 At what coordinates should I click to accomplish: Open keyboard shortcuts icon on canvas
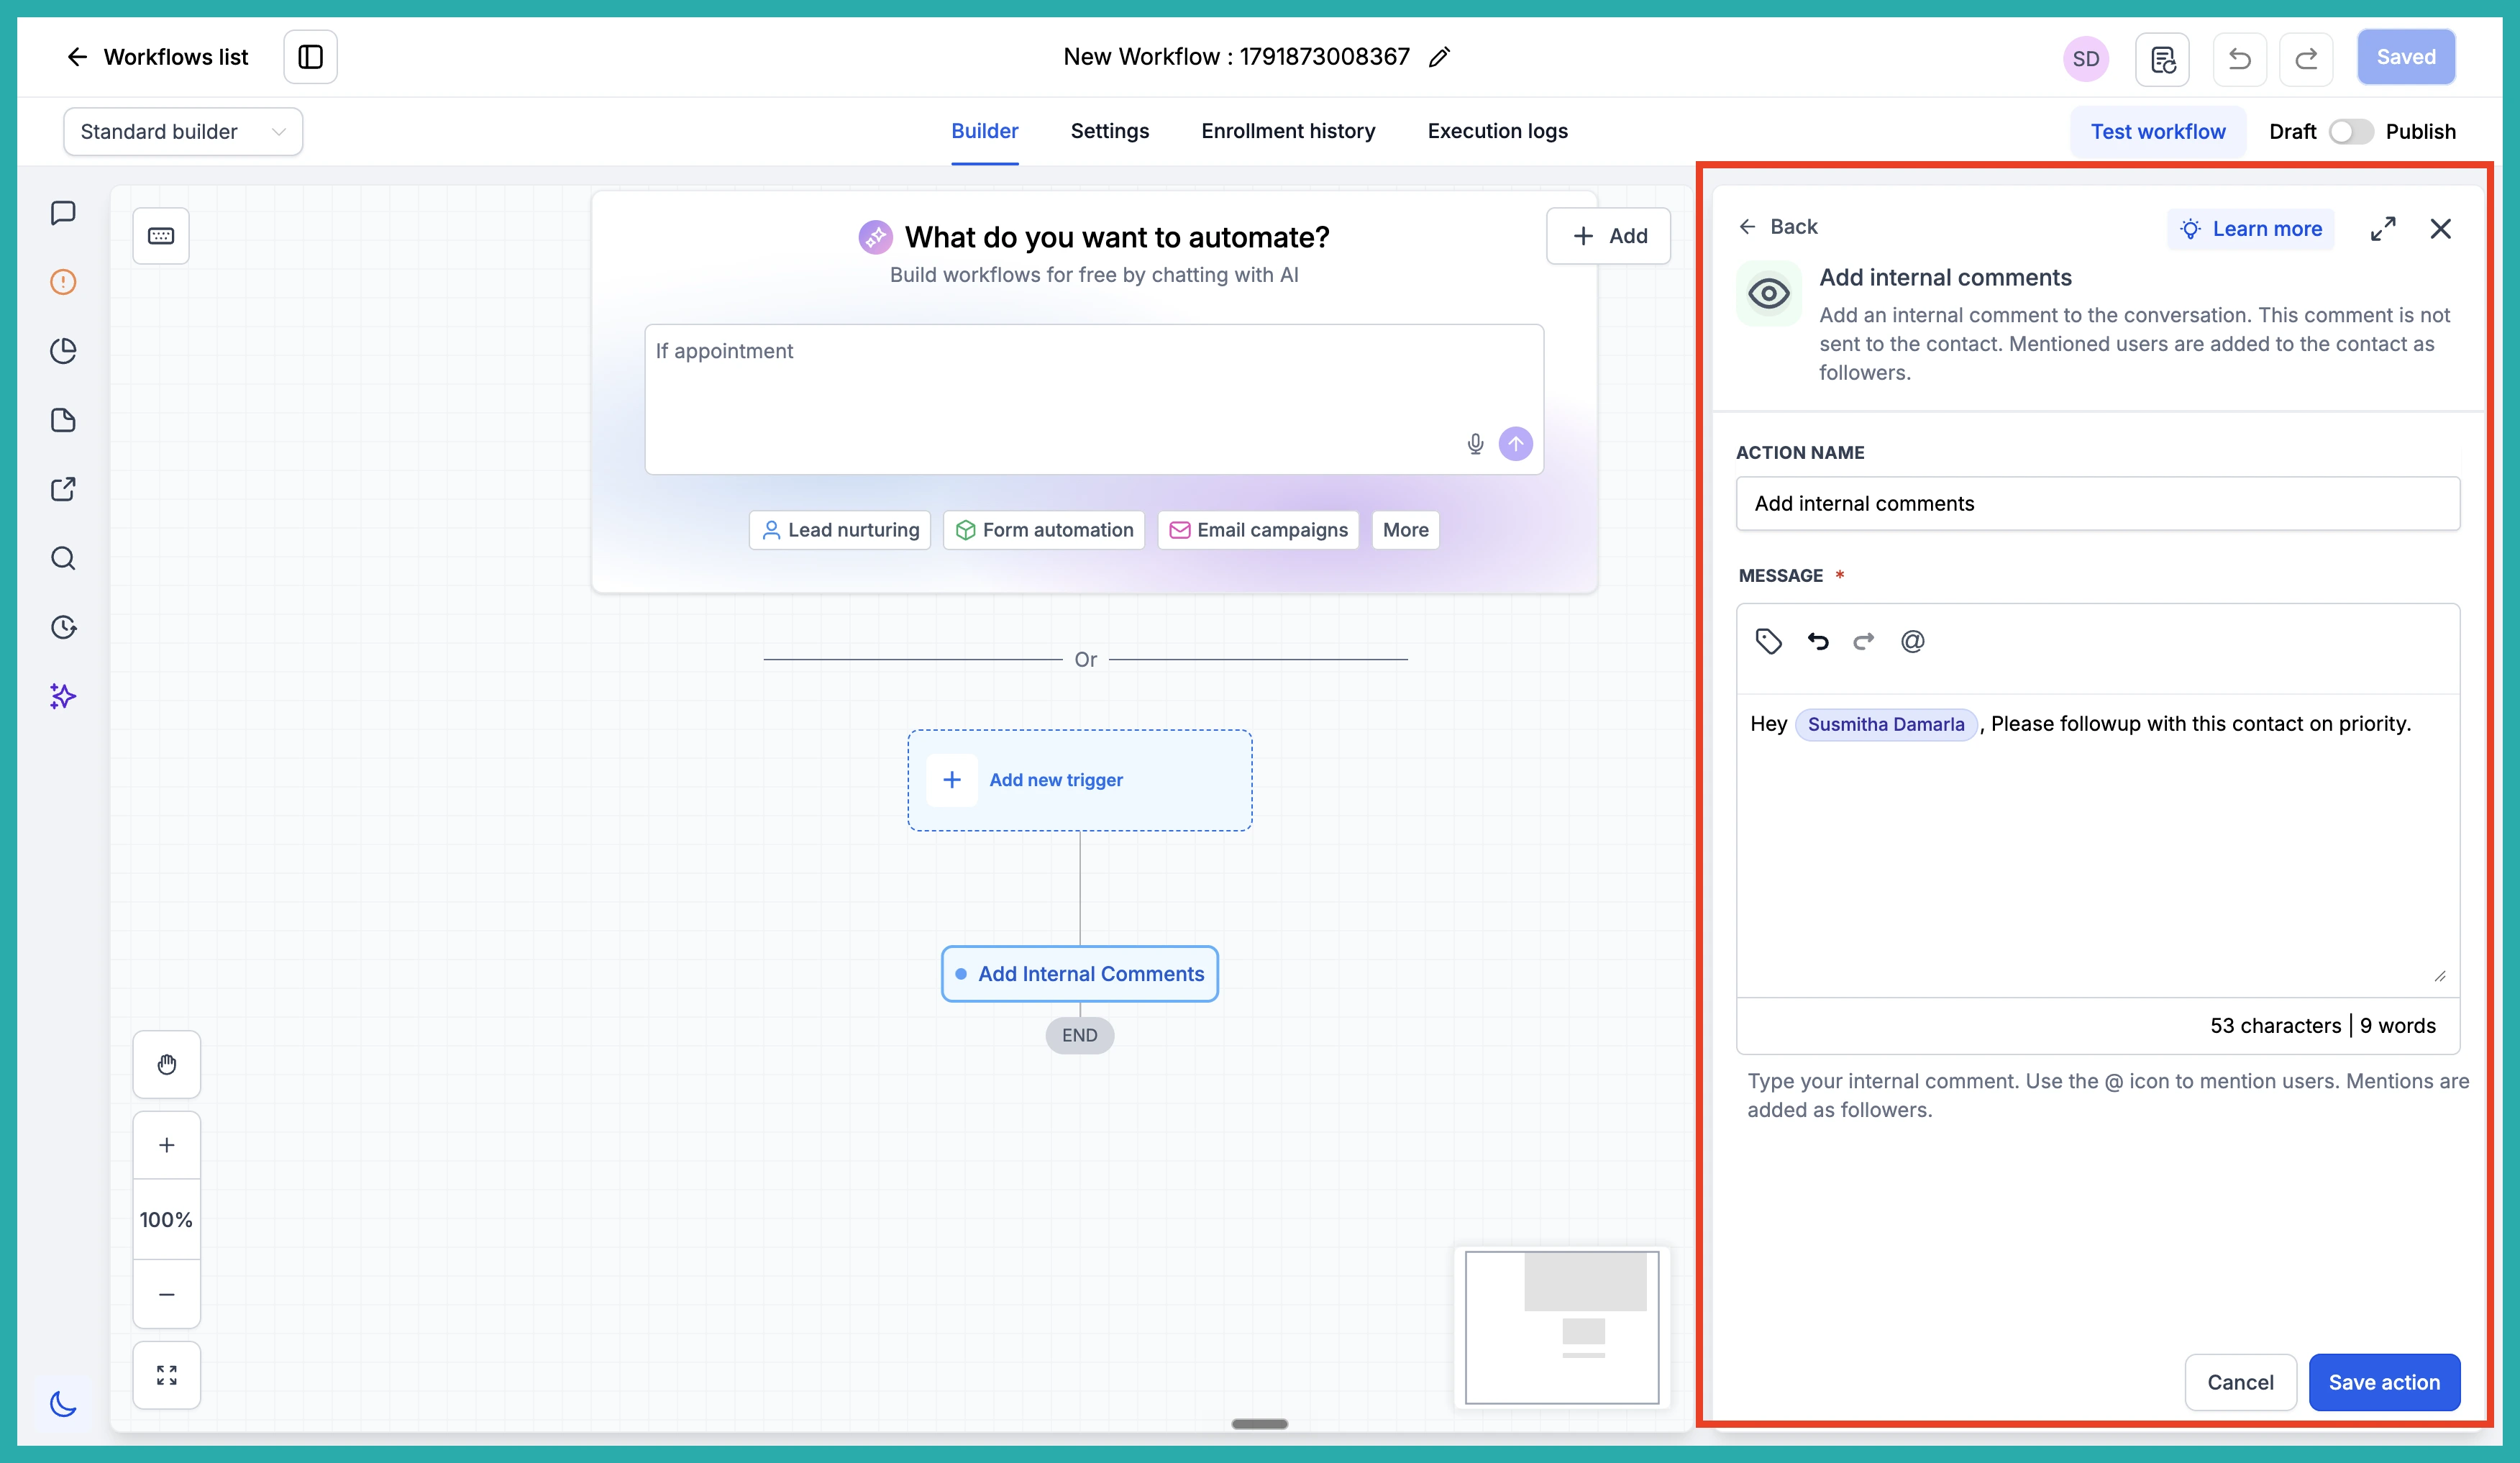[161, 236]
